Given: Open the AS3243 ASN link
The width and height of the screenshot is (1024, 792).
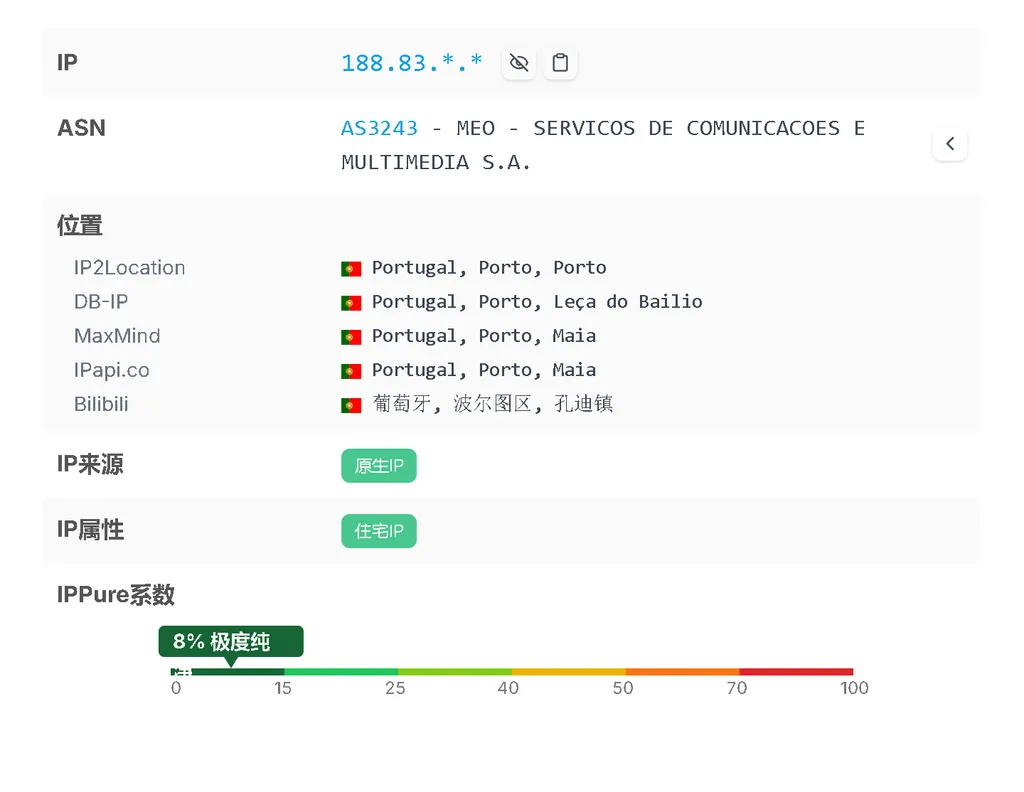Looking at the screenshot, I should (379, 128).
